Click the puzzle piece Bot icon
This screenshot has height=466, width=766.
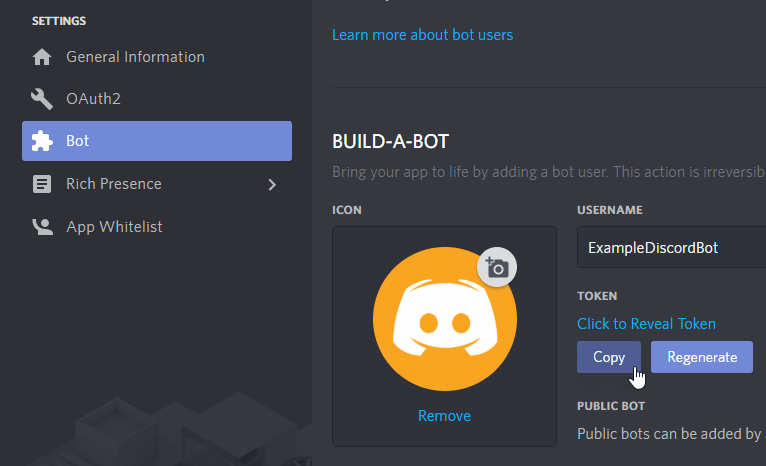click(x=42, y=141)
